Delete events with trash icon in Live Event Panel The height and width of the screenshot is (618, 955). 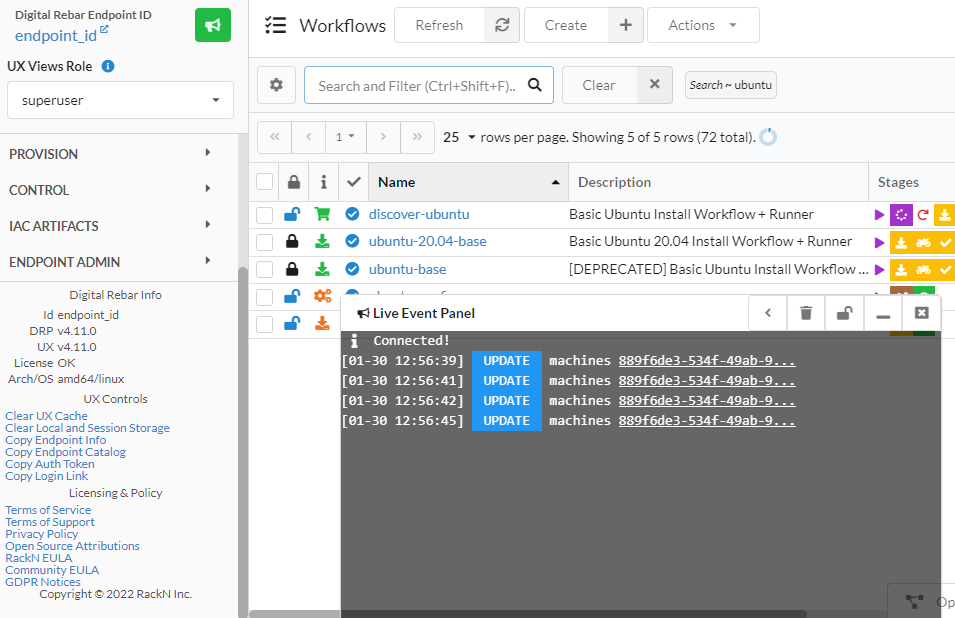coord(806,313)
